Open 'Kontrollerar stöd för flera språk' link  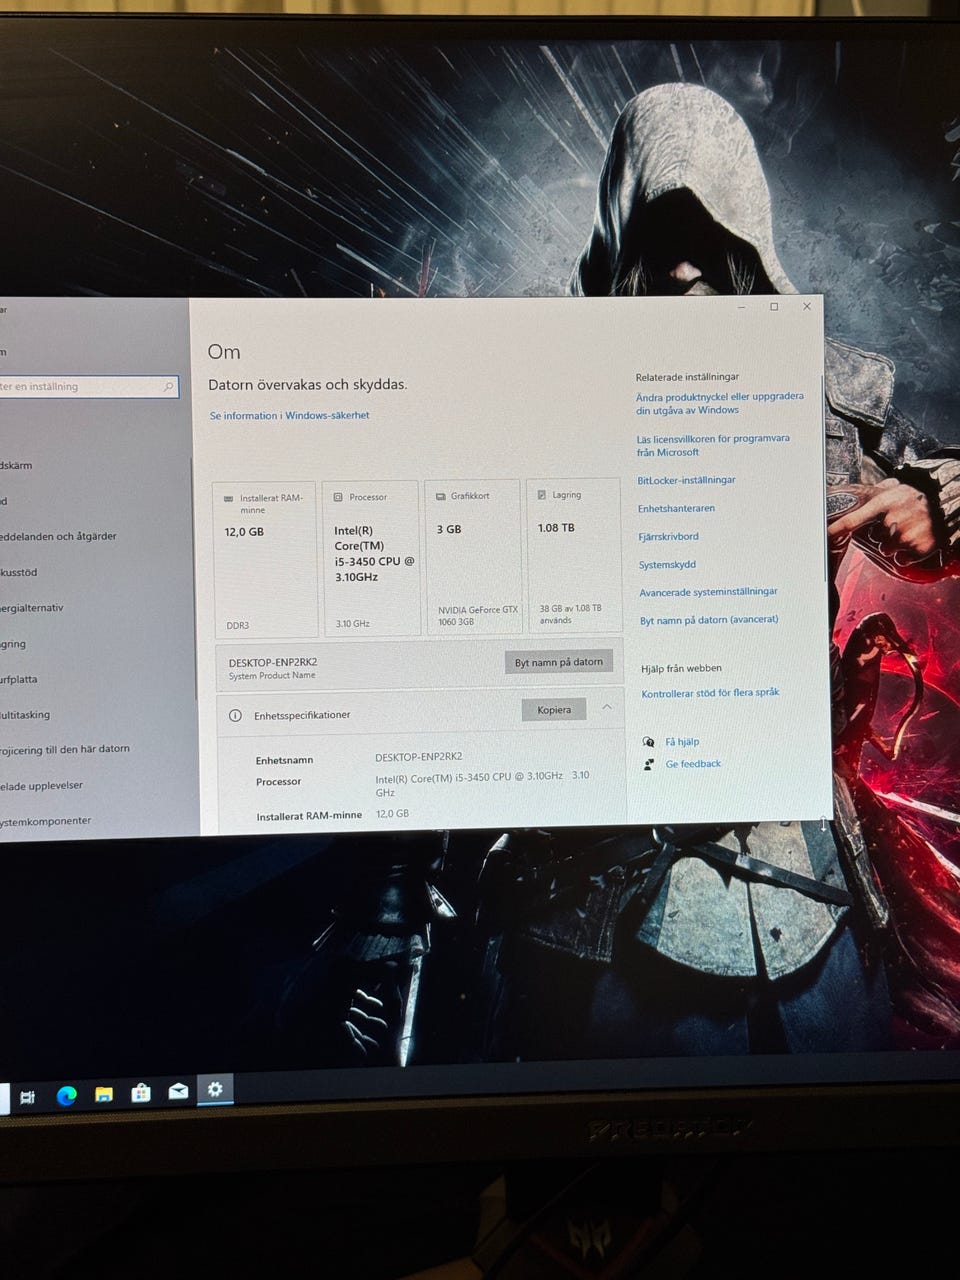(x=710, y=693)
